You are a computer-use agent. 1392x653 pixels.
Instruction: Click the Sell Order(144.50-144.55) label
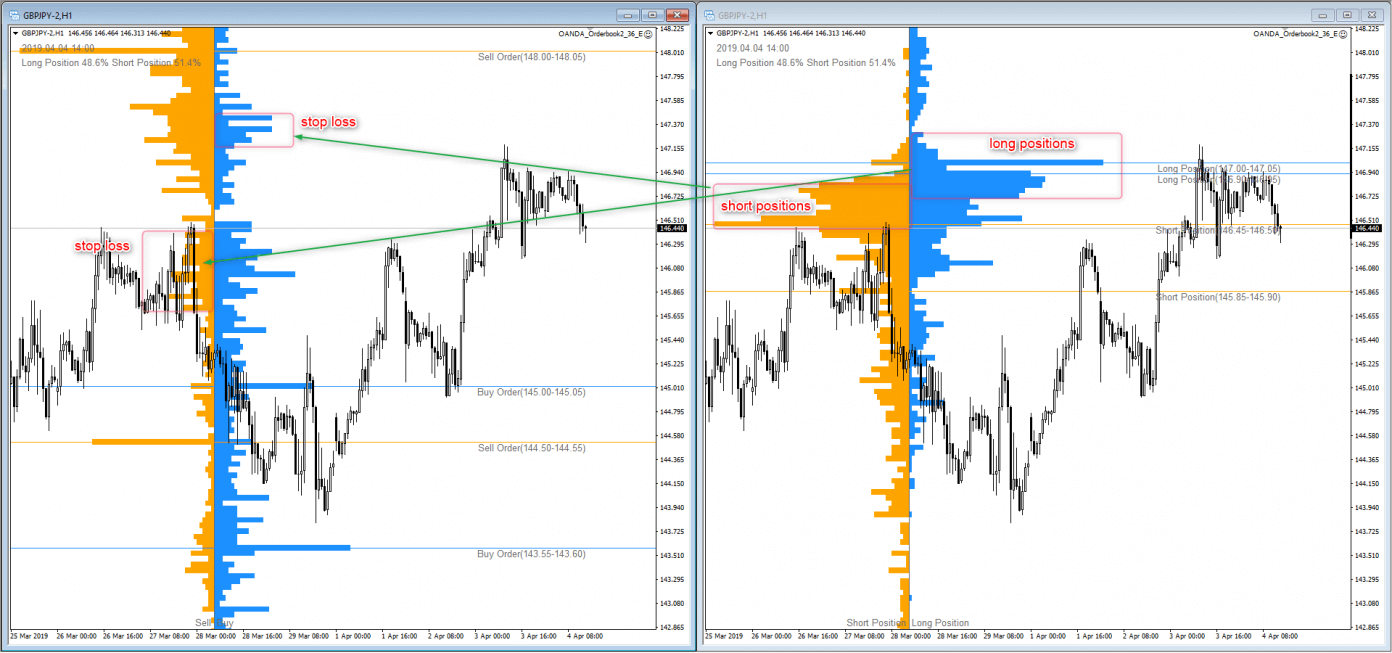click(x=531, y=448)
